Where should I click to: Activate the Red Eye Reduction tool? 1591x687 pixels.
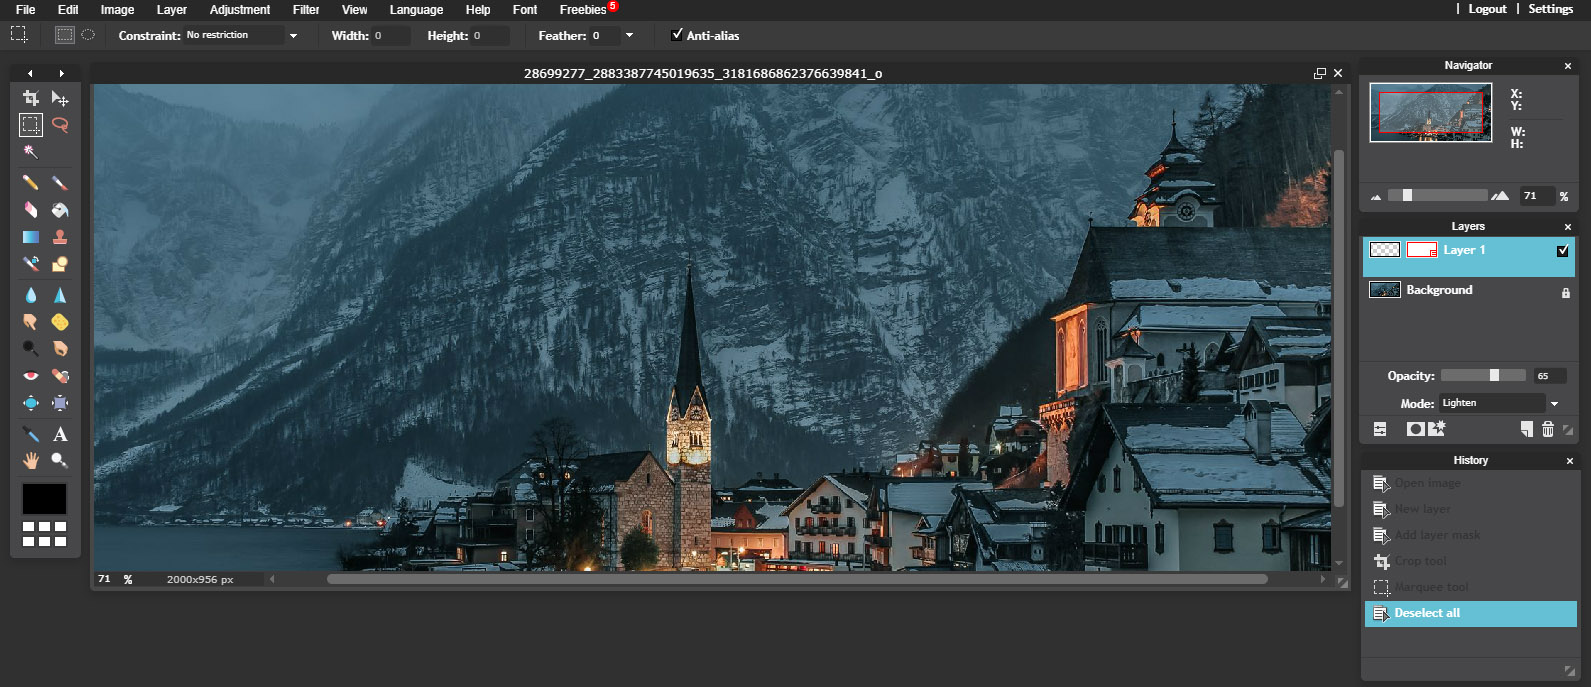click(31, 376)
